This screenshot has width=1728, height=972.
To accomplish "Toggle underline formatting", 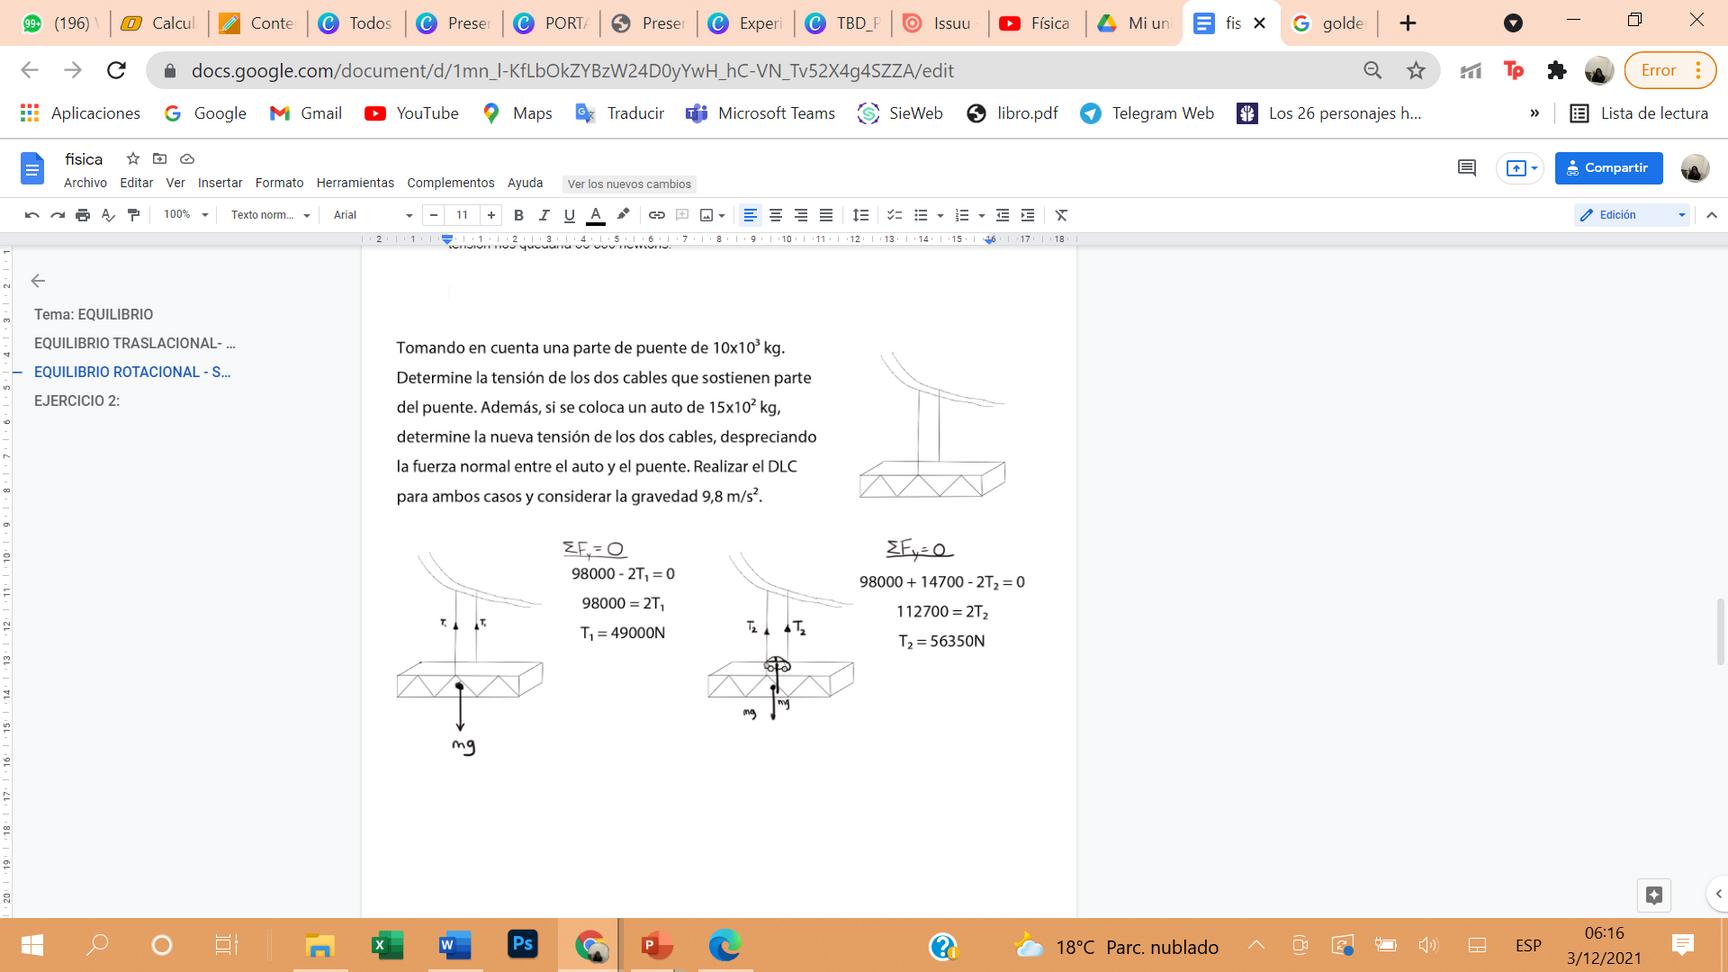I will point(569,215).
